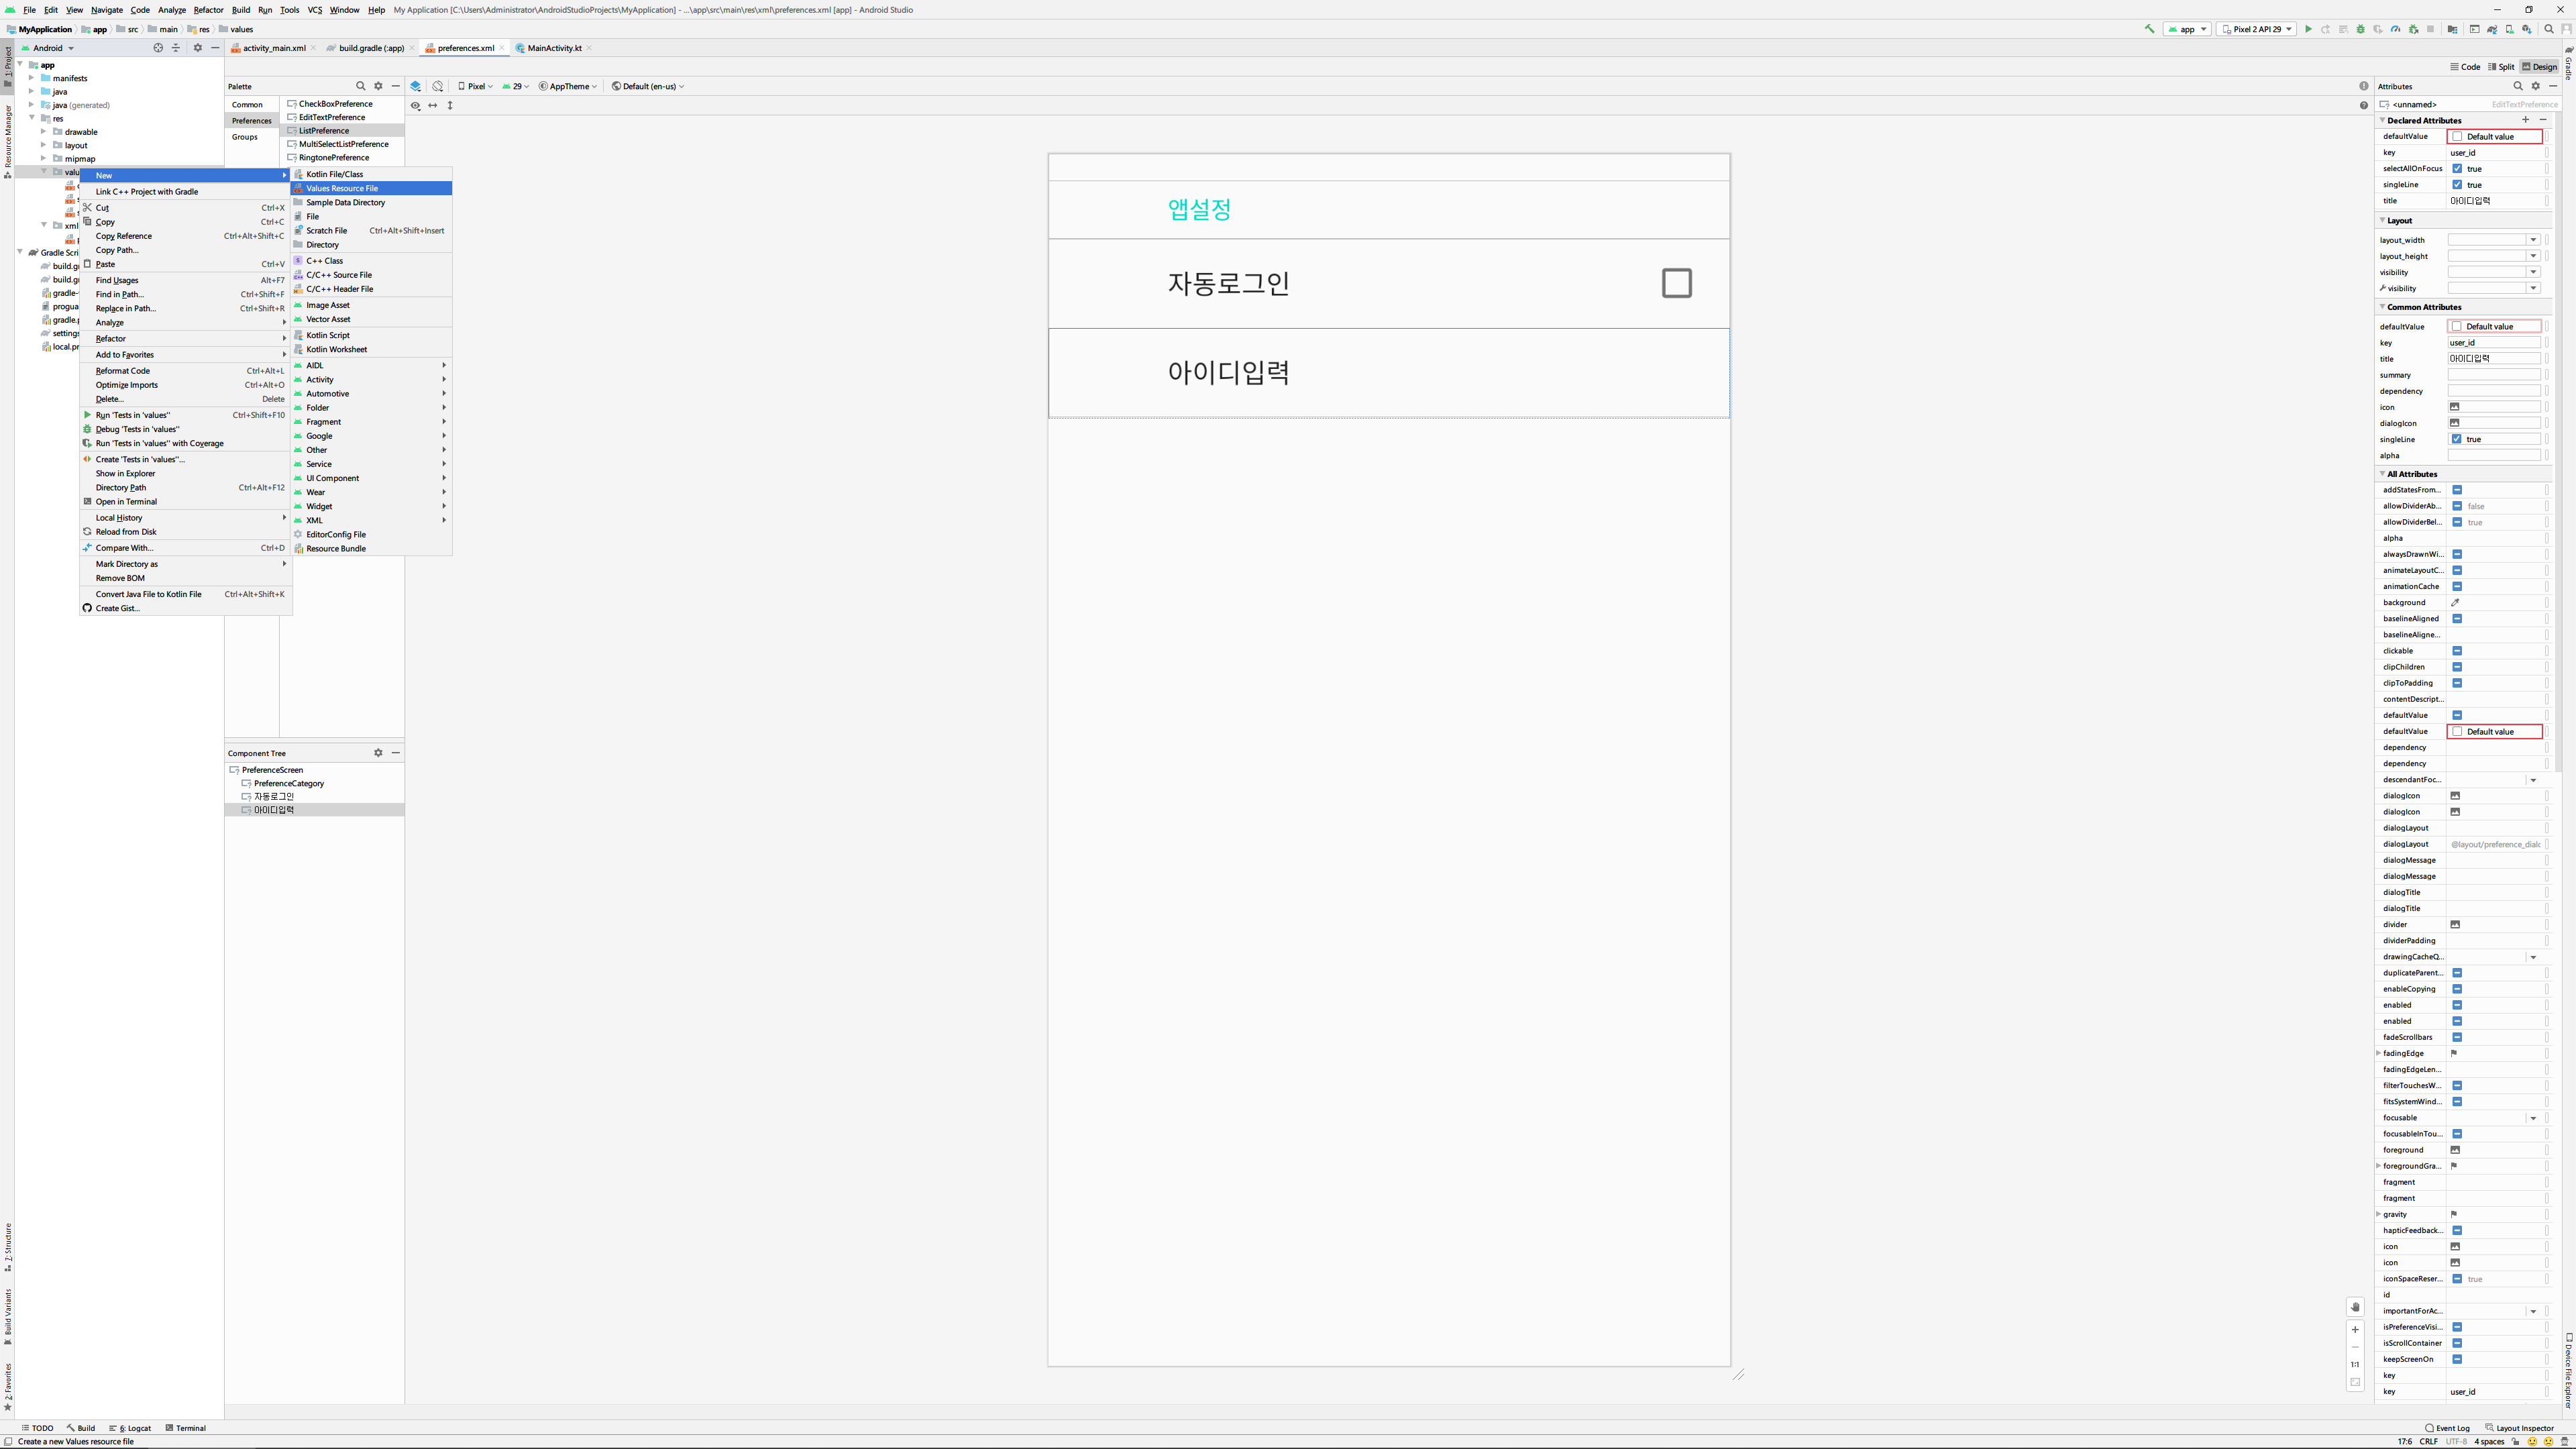The width and height of the screenshot is (2576, 1449).
Task: Click the orientation rotate icon in design toolbar
Action: click(x=438, y=86)
